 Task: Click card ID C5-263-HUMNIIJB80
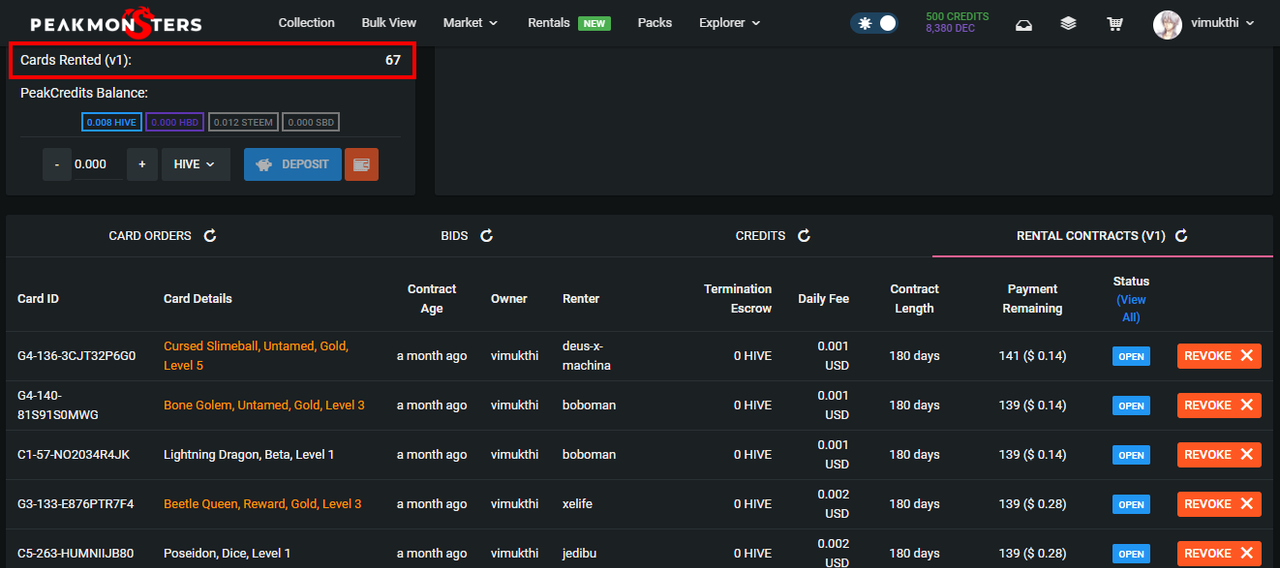pyautogui.click(x=76, y=553)
